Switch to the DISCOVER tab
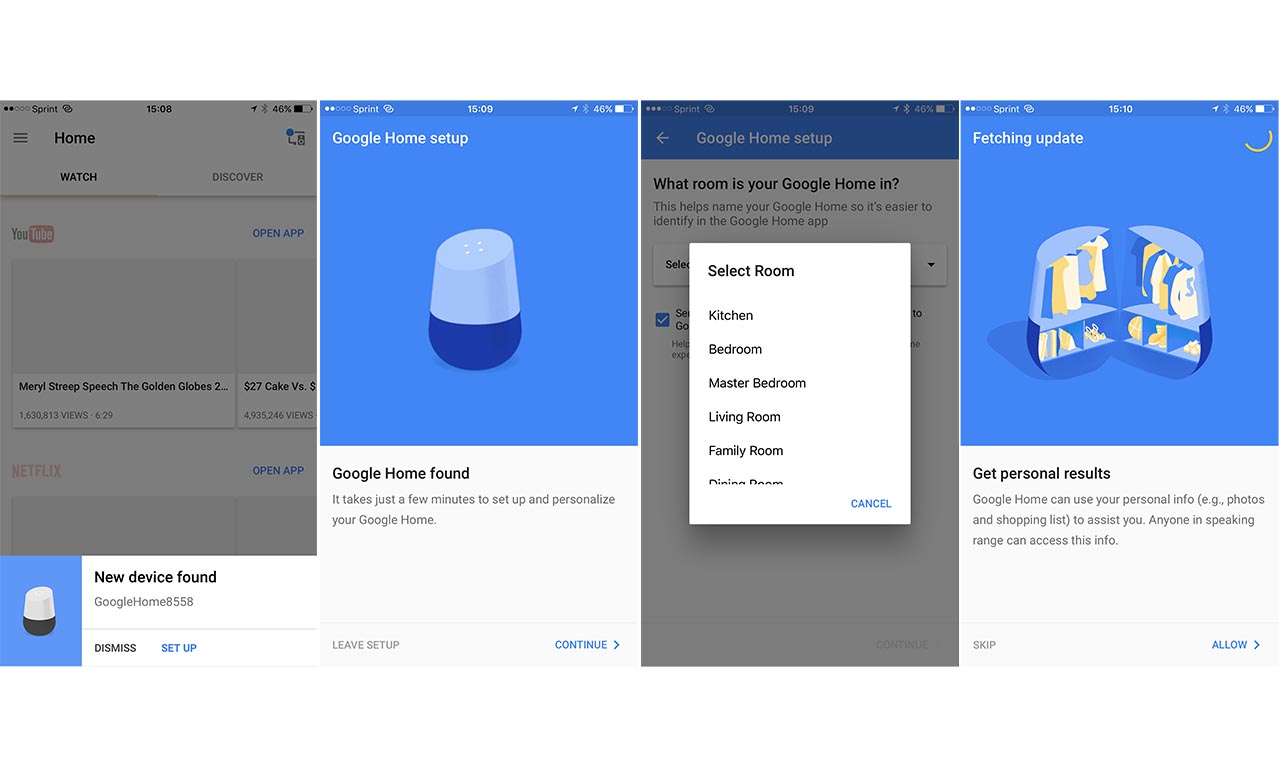Image resolution: width=1279 pixels, height=768 pixels. [x=237, y=177]
